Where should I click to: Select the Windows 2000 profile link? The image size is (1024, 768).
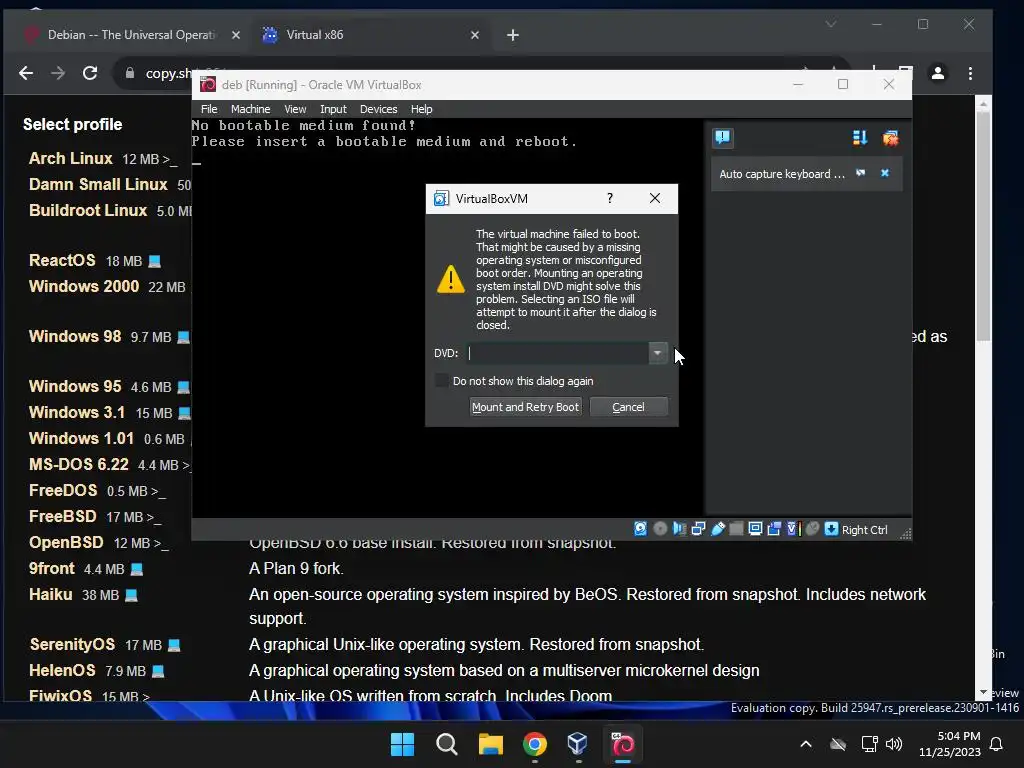[x=84, y=287]
